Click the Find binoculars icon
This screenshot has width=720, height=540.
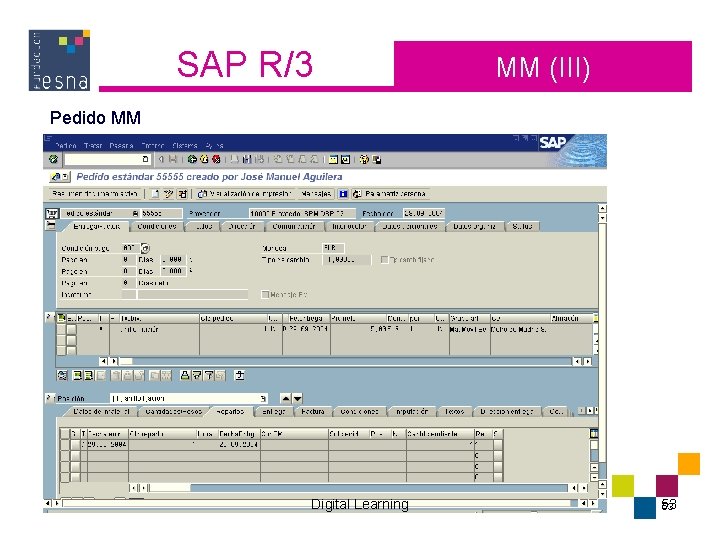click(x=247, y=159)
